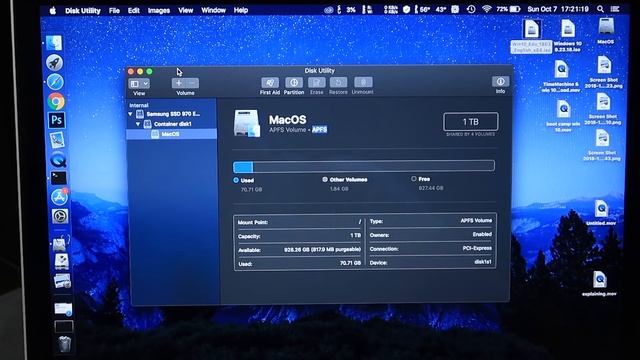Open Photoshop from the Dock
The width and height of the screenshot is (640, 360).
[x=57, y=120]
